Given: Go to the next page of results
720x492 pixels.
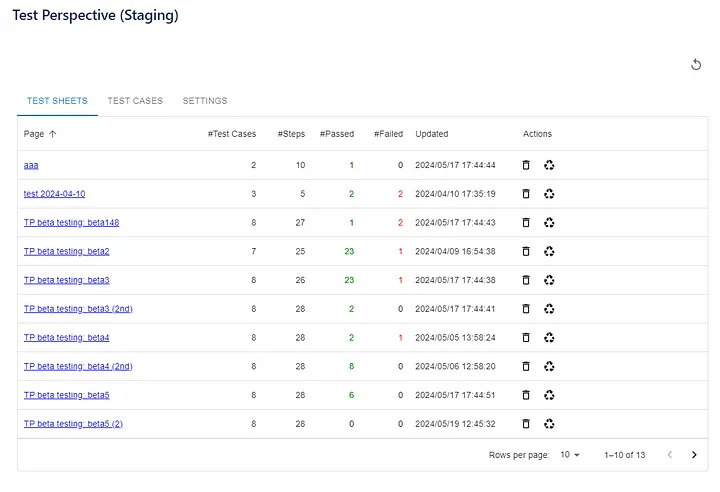Looking at the screenshot, I should (694, 455).
